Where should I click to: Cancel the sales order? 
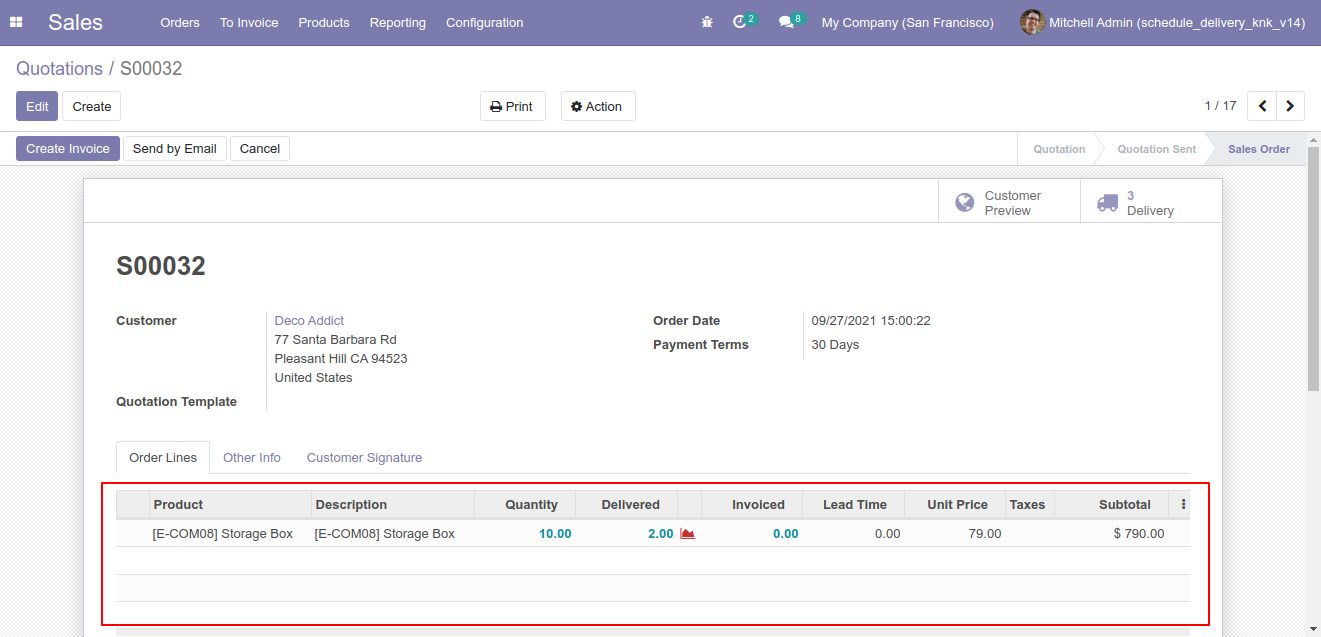pyautogui.click(x=260, y=149)
